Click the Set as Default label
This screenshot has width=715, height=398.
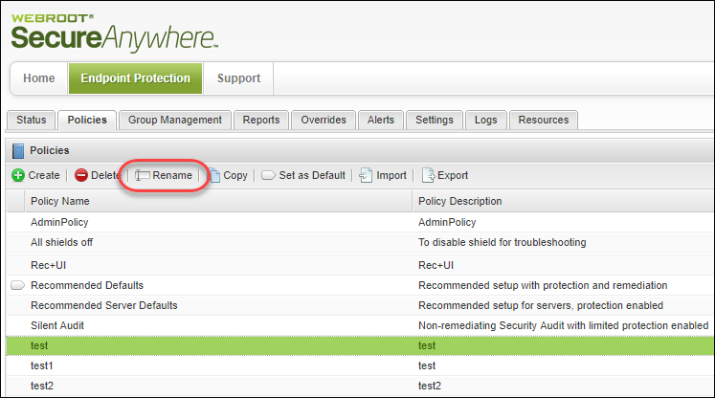click(x=312, y=175)
